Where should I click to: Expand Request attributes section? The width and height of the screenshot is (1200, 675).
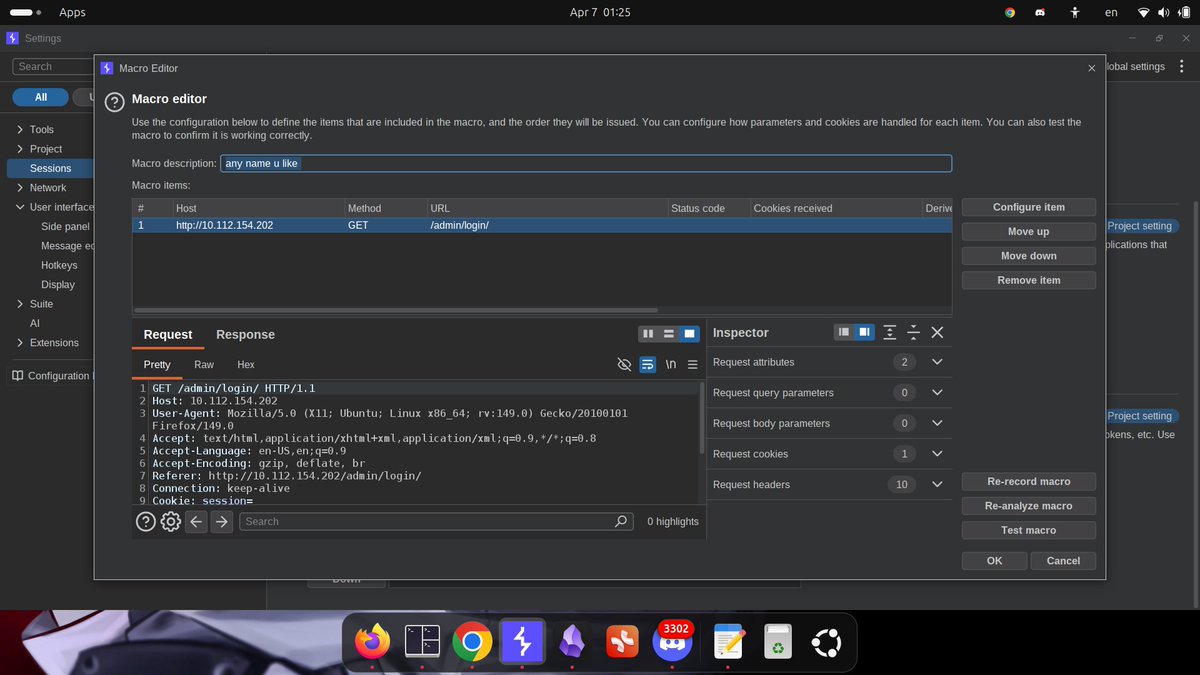point(937,362)
